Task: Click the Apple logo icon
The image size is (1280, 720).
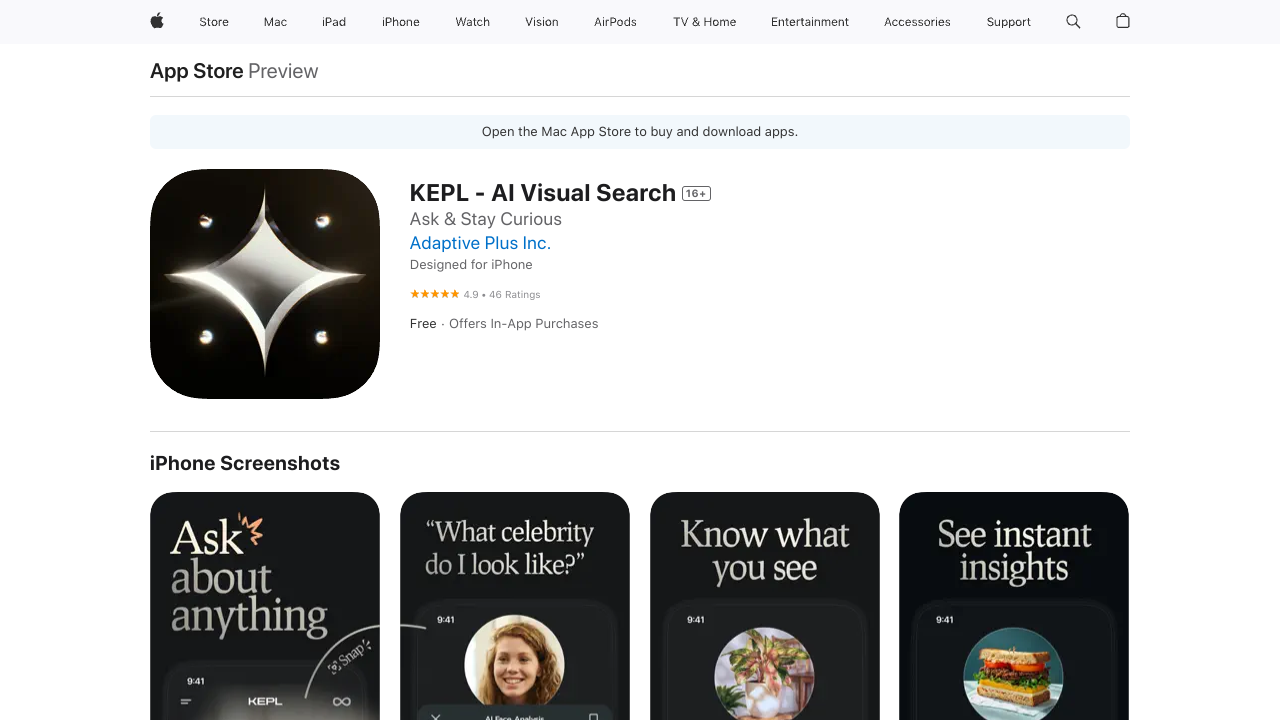Action: pos(157,21)
